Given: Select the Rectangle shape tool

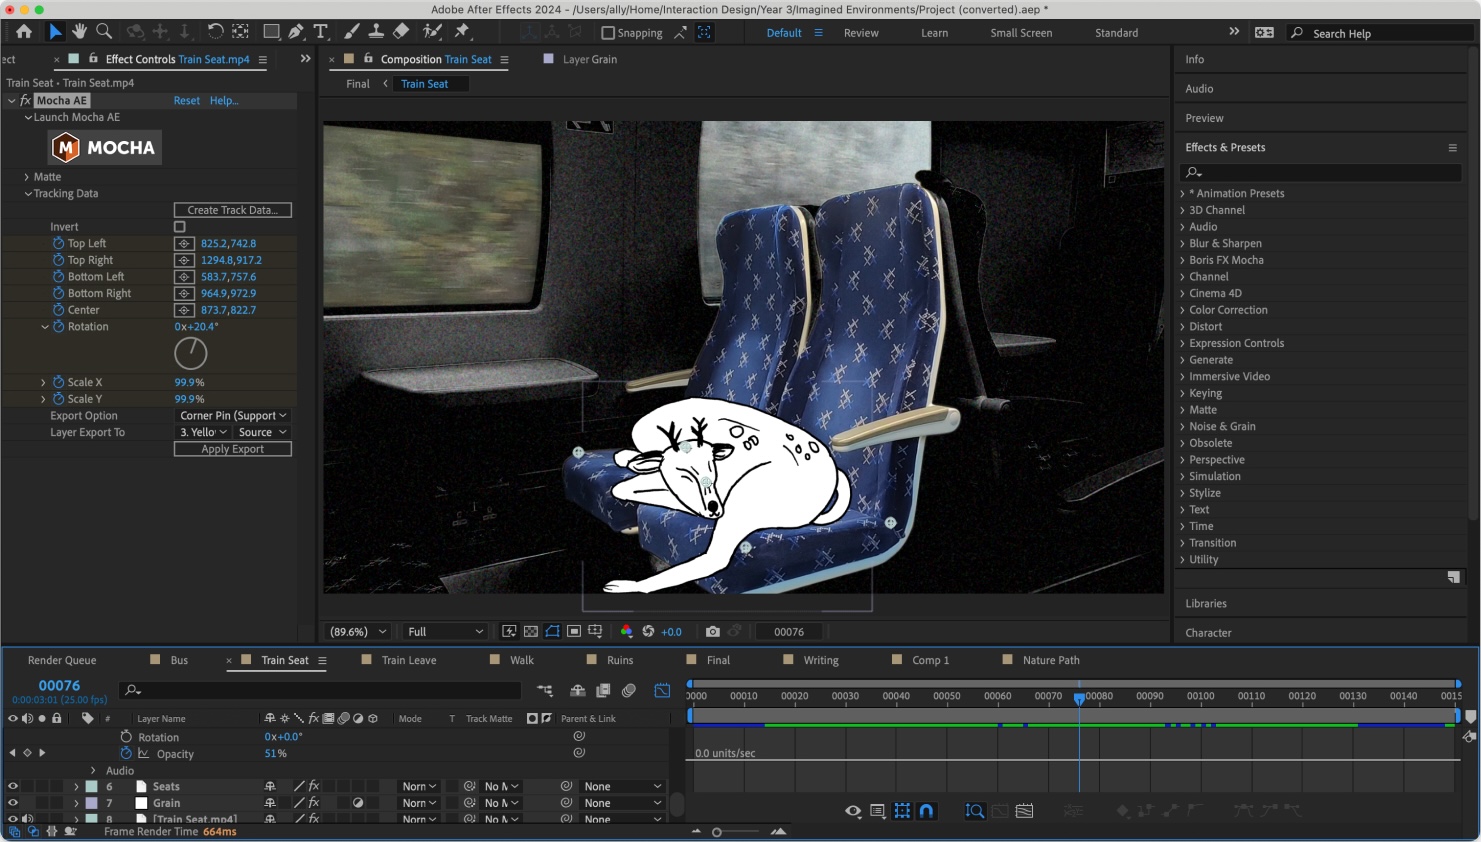Looking at the screenshot, I should point(271,32).
